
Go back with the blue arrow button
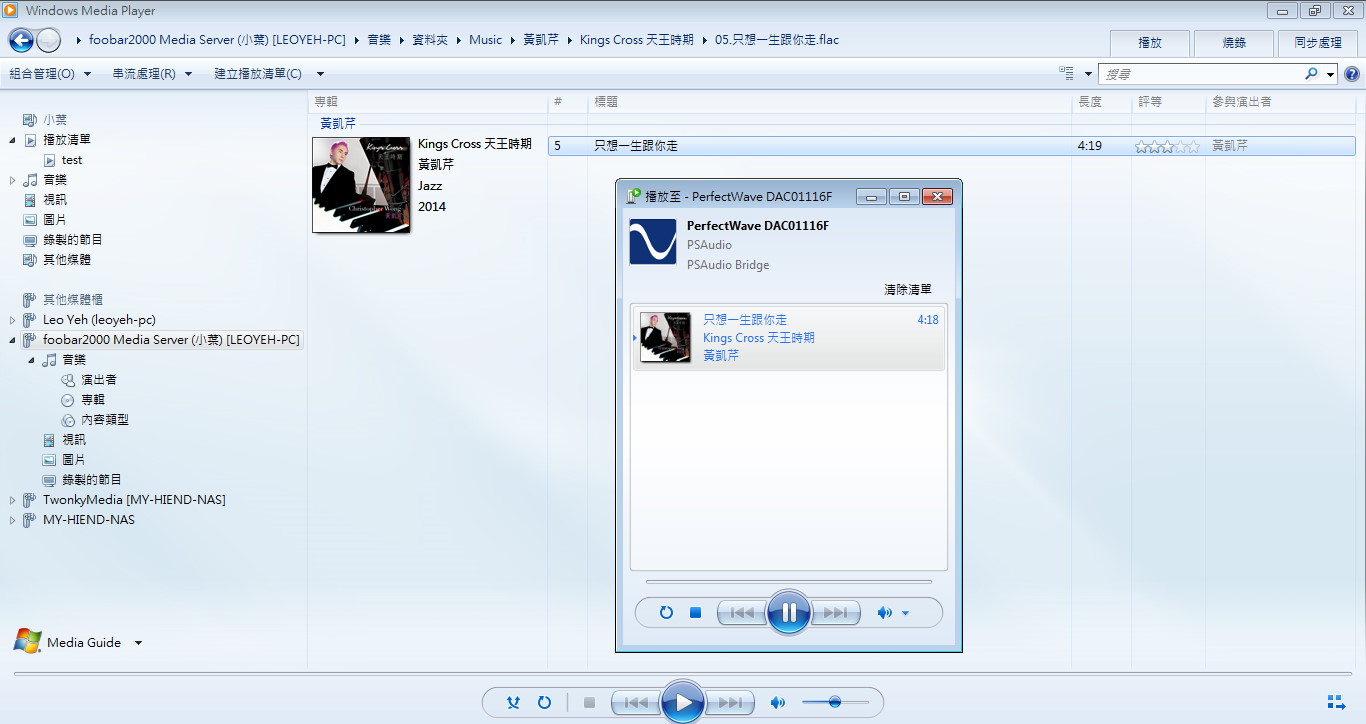coord(21,40)
